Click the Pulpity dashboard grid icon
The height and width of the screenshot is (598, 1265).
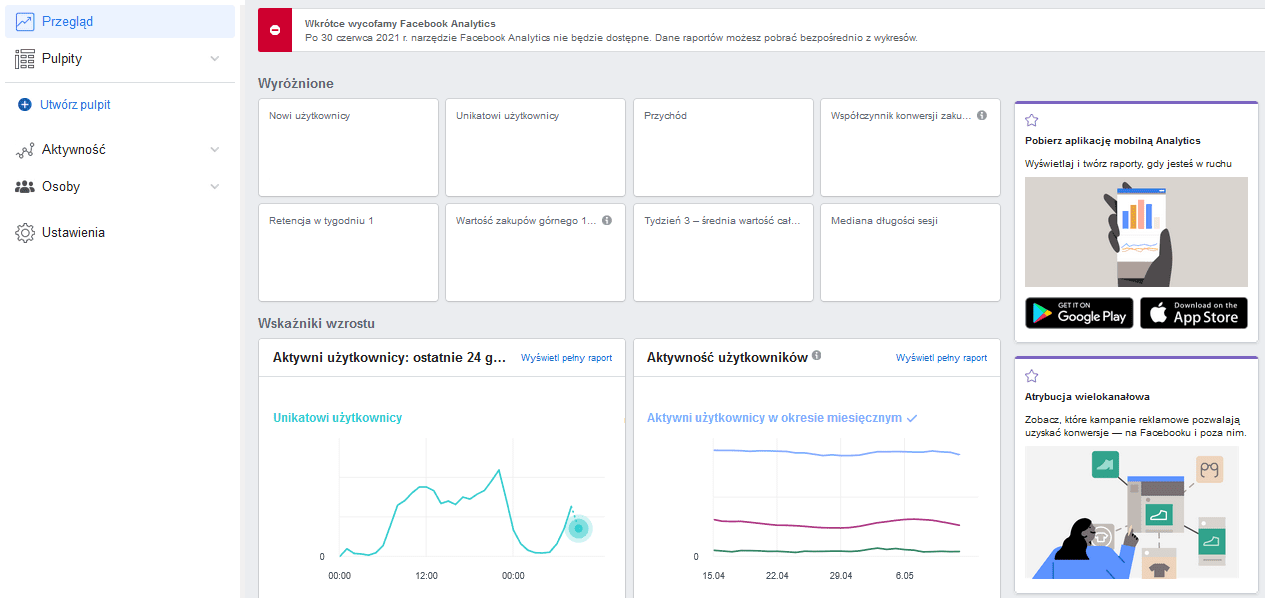pos(25,59)
